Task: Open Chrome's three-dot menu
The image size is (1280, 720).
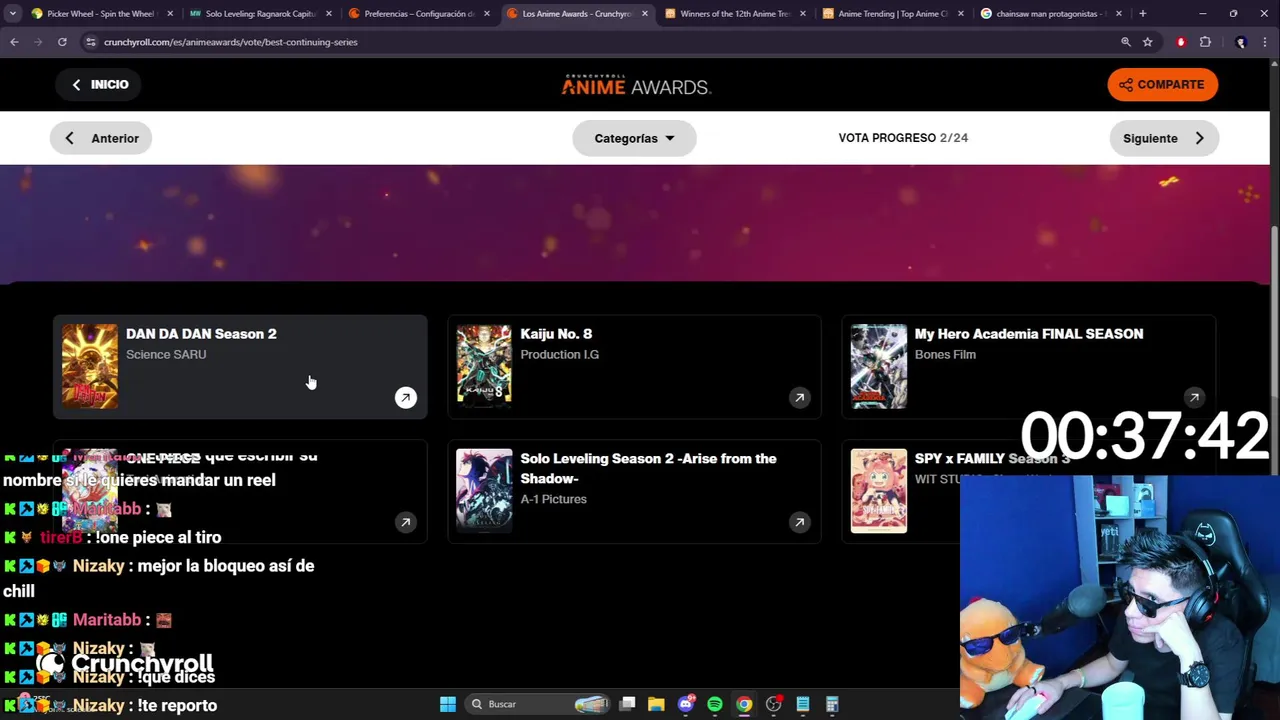Action: point(1265,42)
